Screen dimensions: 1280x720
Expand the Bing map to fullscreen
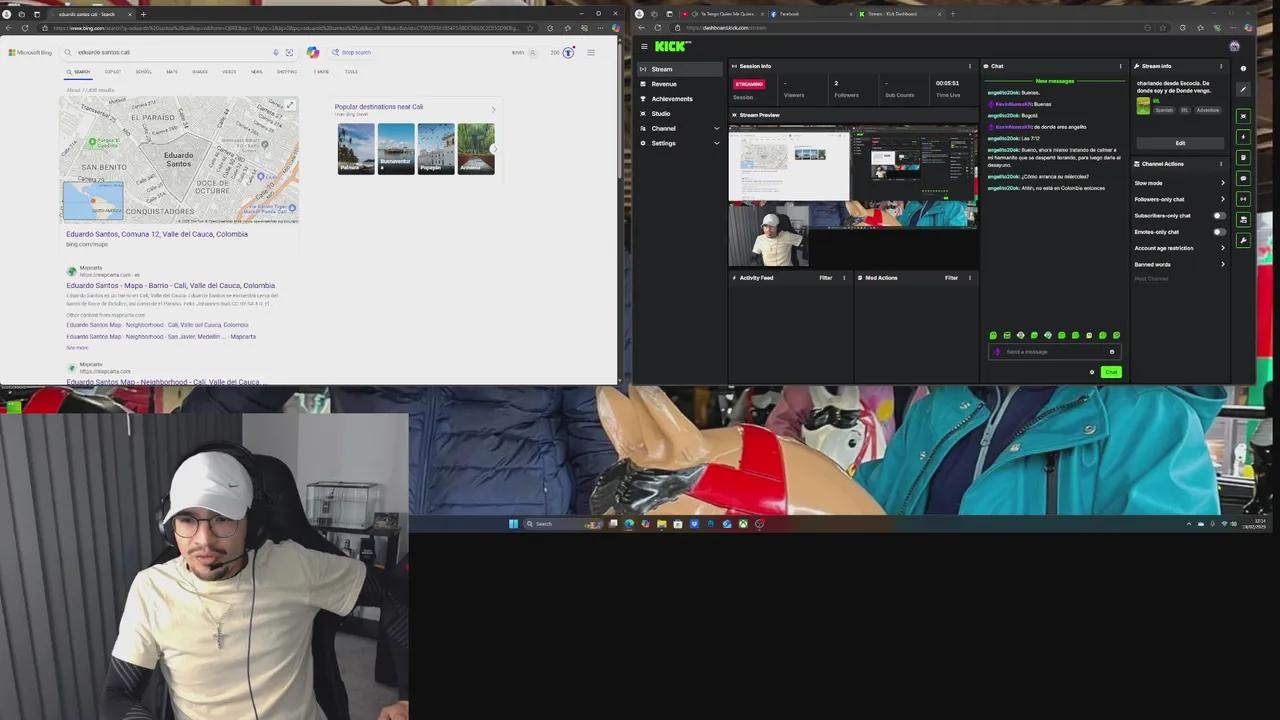coord(290,104)
